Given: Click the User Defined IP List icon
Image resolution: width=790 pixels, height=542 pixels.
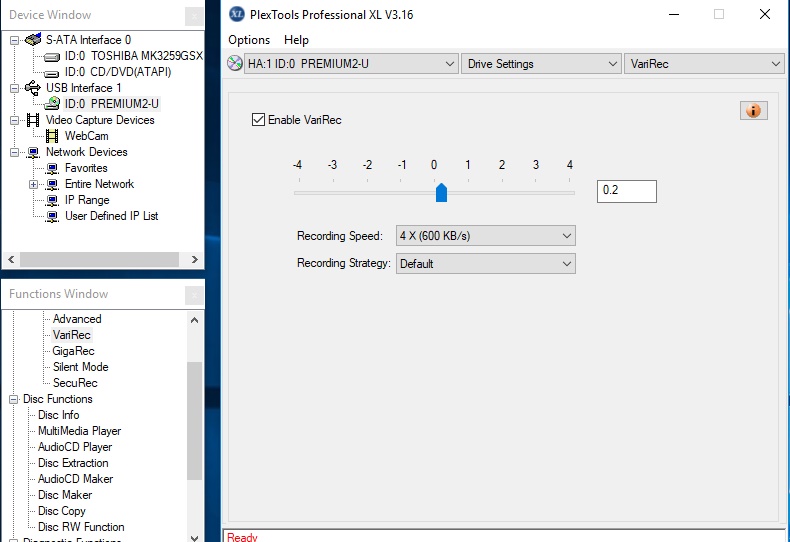Looking at the screenshot, I should coord(52,217).
